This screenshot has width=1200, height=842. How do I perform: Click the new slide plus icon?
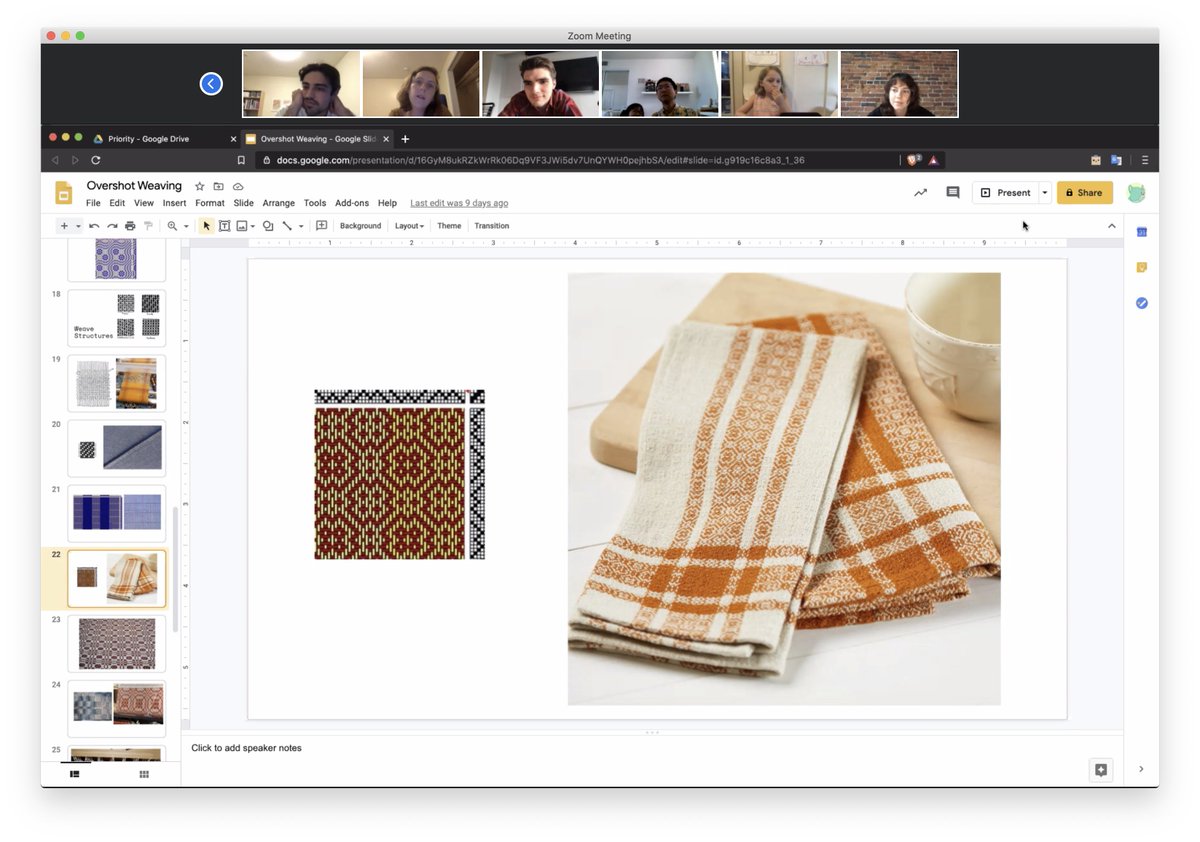tap(64, 226)
